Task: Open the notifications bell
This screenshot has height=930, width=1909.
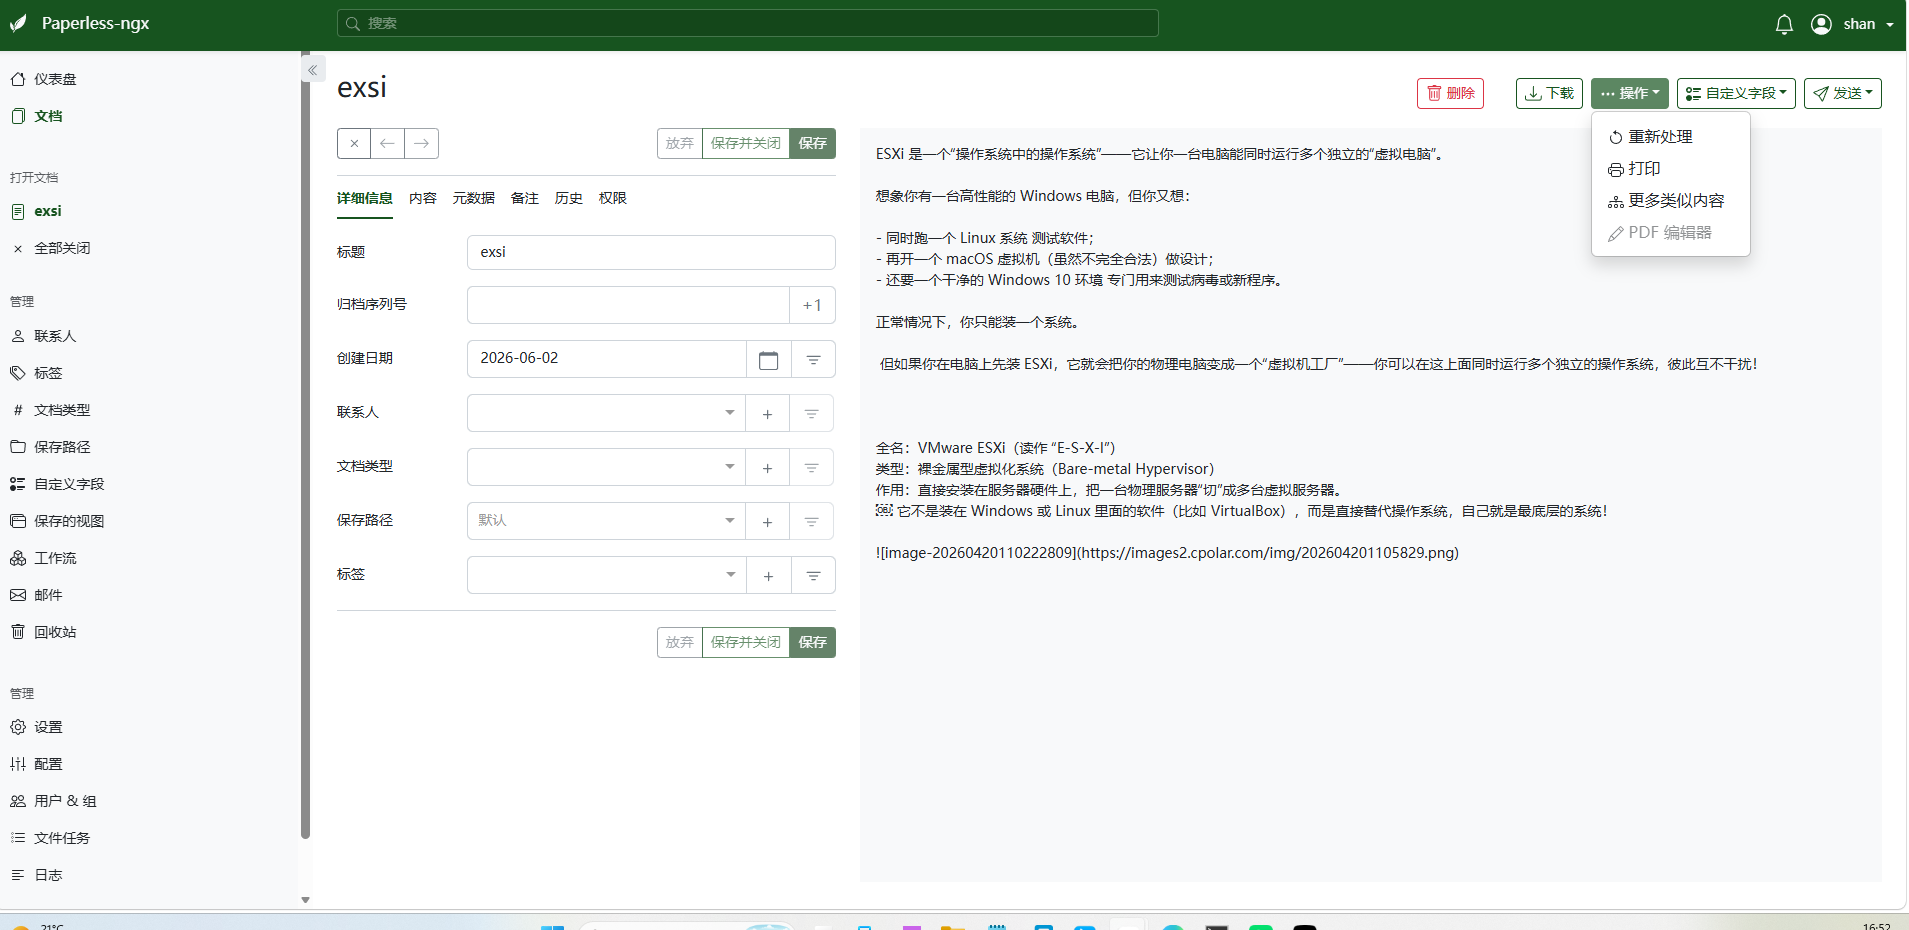Action: [1784, 24]
